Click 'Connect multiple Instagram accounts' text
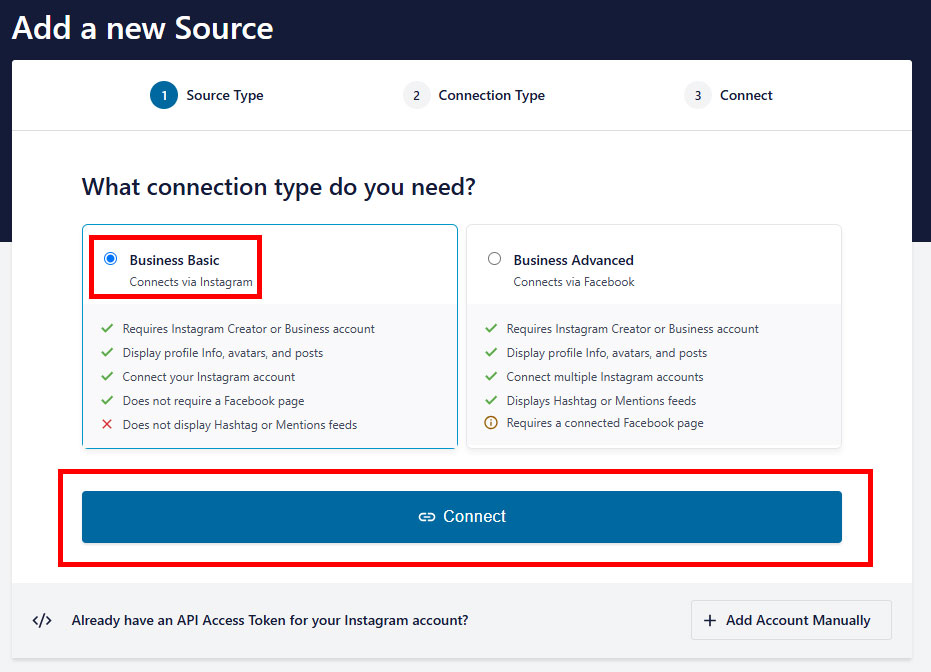 pos(604,377)
